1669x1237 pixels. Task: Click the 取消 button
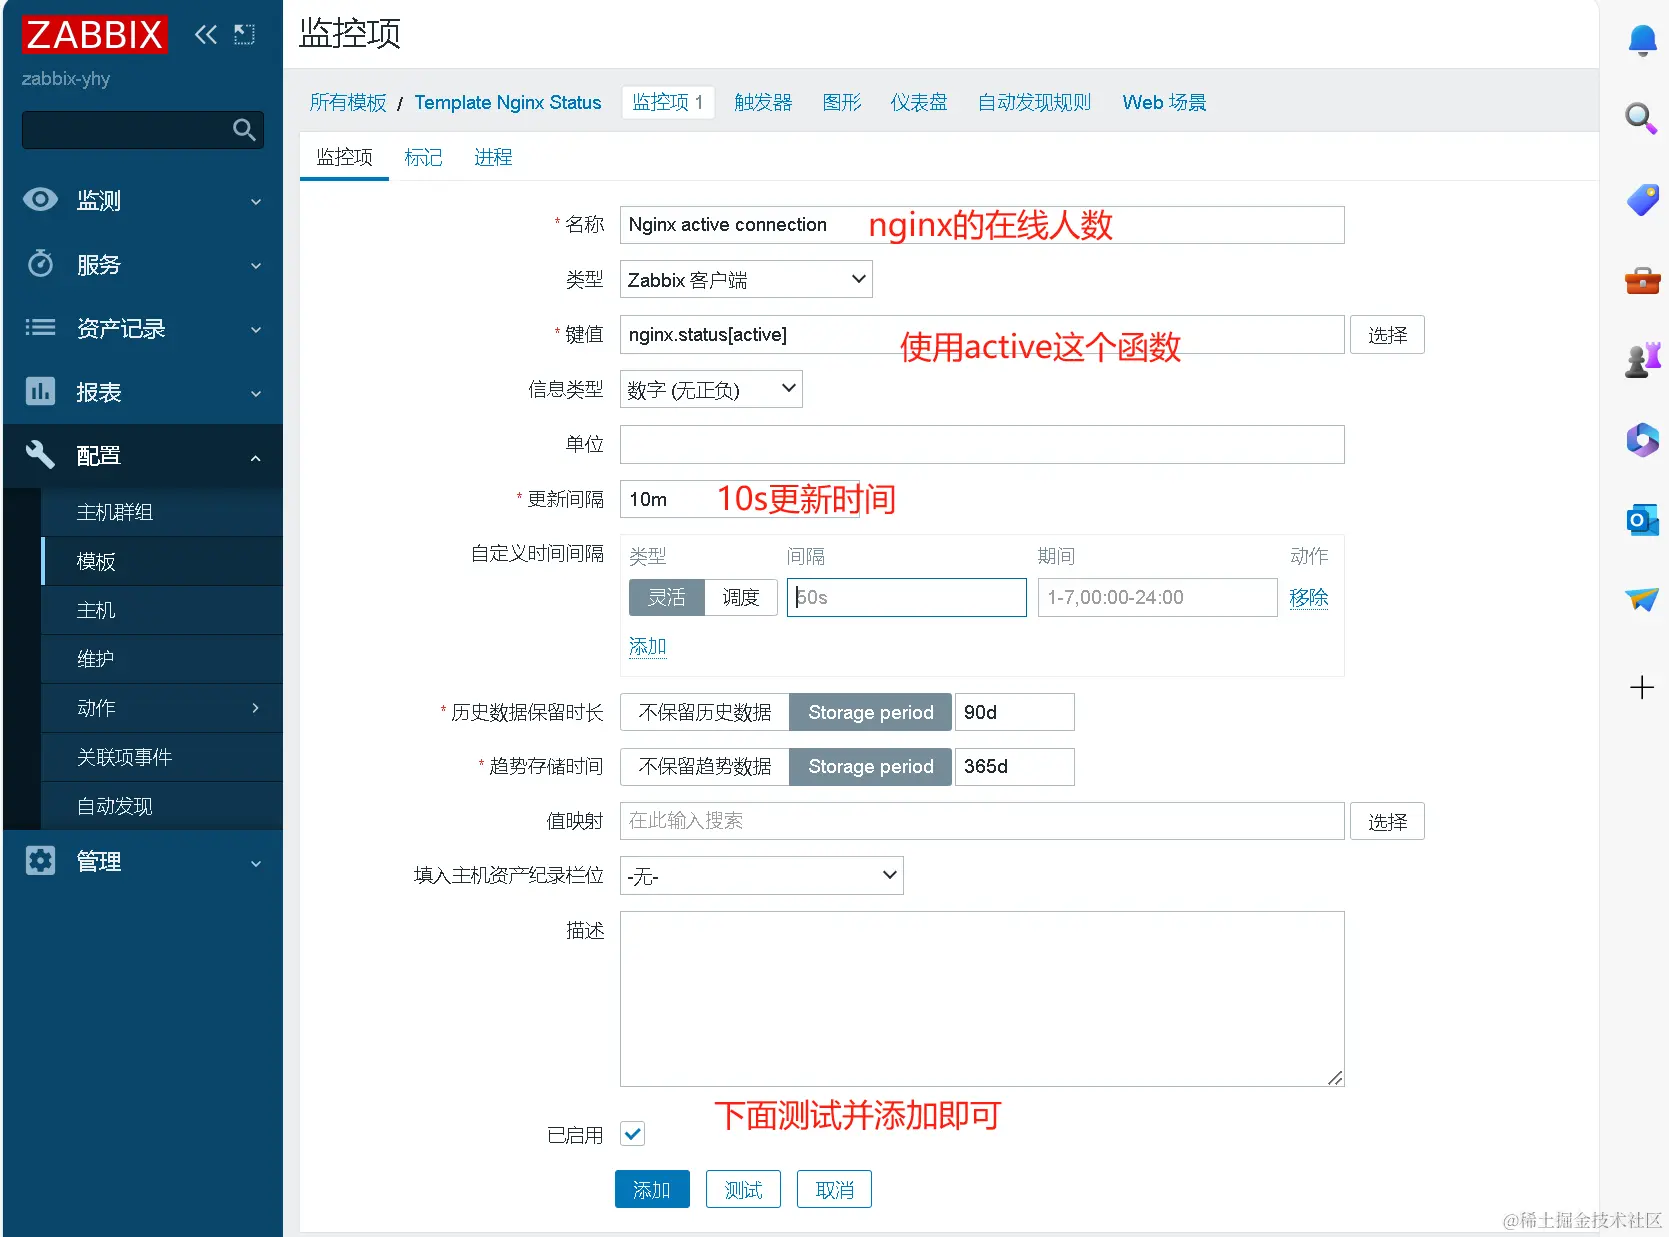(834, 1189)
